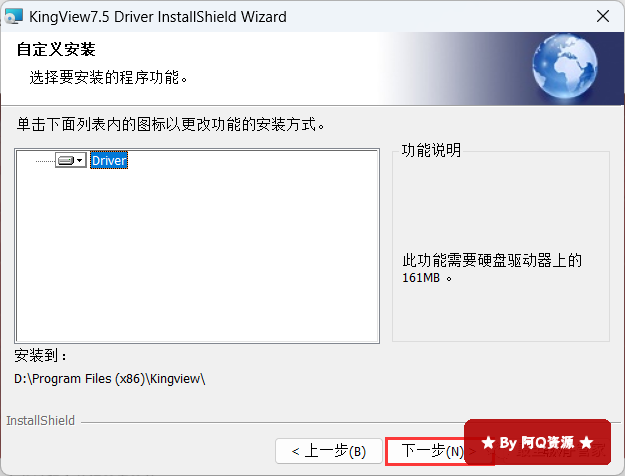This screenshot has height=476, width=625.
Task: Click the star before "By 阿Q资源" text
Action: click(488, 443)
